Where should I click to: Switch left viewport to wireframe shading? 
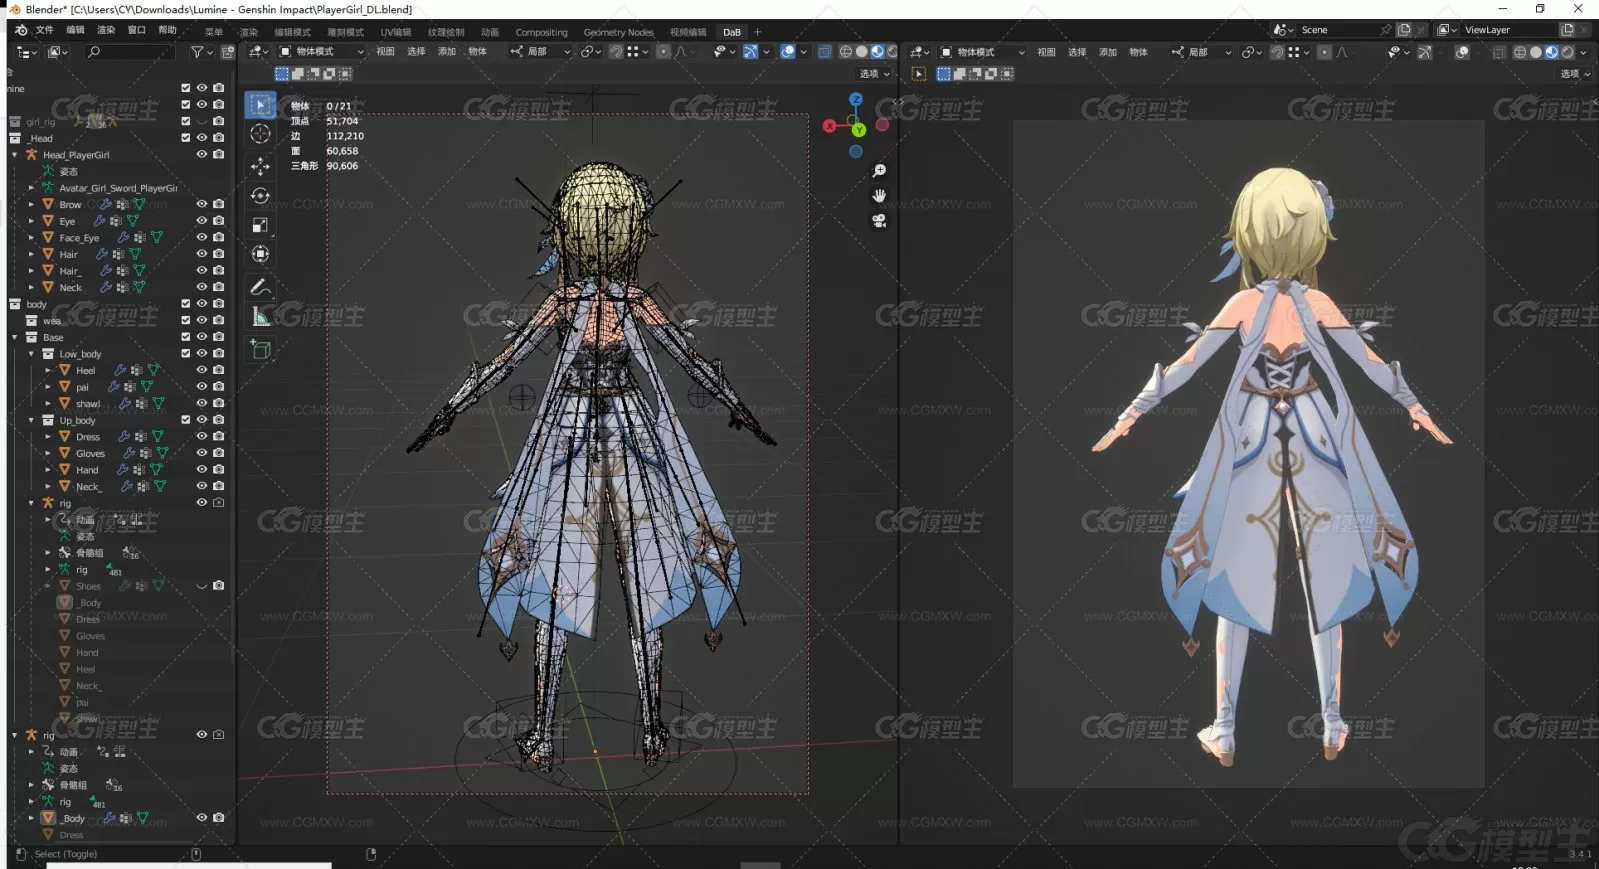(846, 52)
